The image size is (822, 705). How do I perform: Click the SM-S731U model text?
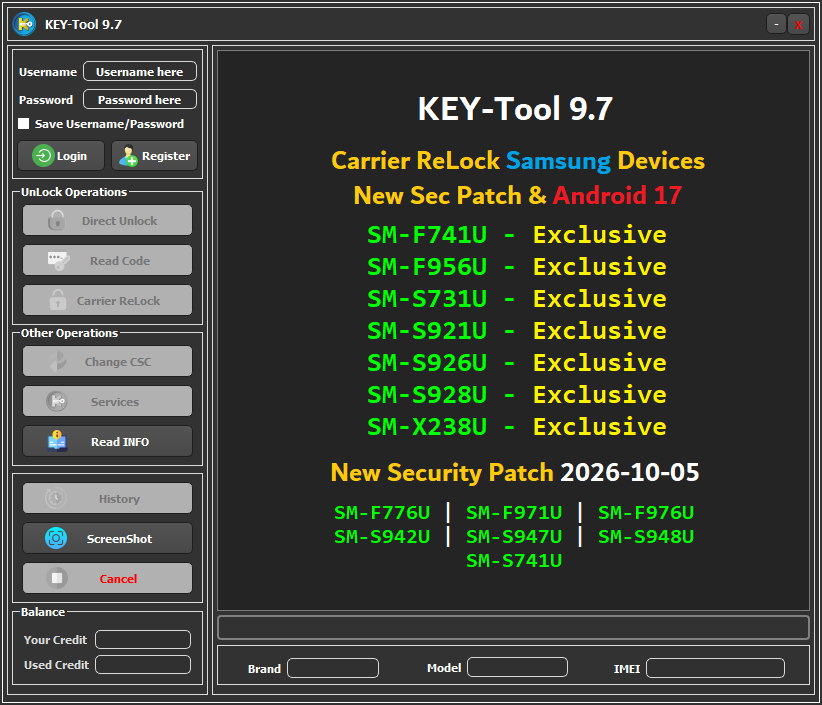(x=427, y=299)
